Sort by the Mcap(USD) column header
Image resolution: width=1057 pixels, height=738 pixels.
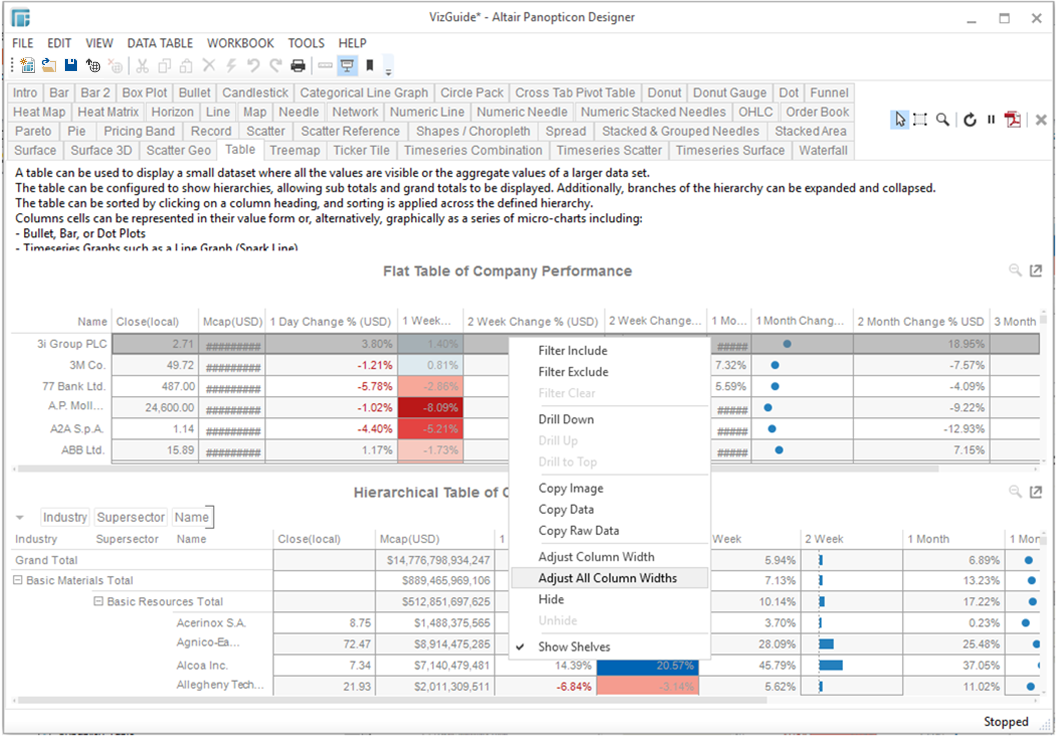point(232,322)
